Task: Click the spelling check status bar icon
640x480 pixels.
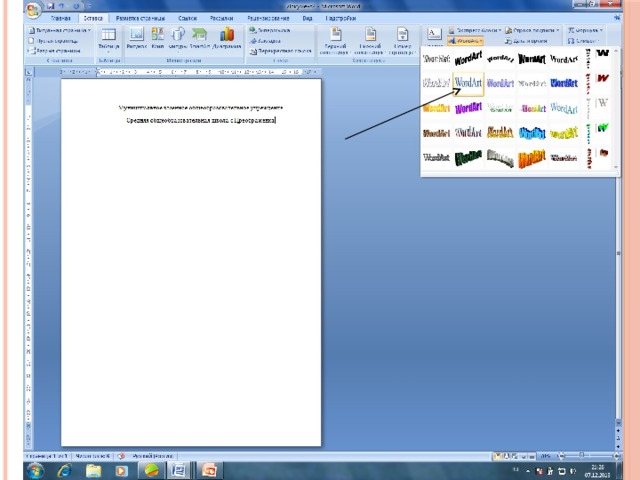Action: 121,456
